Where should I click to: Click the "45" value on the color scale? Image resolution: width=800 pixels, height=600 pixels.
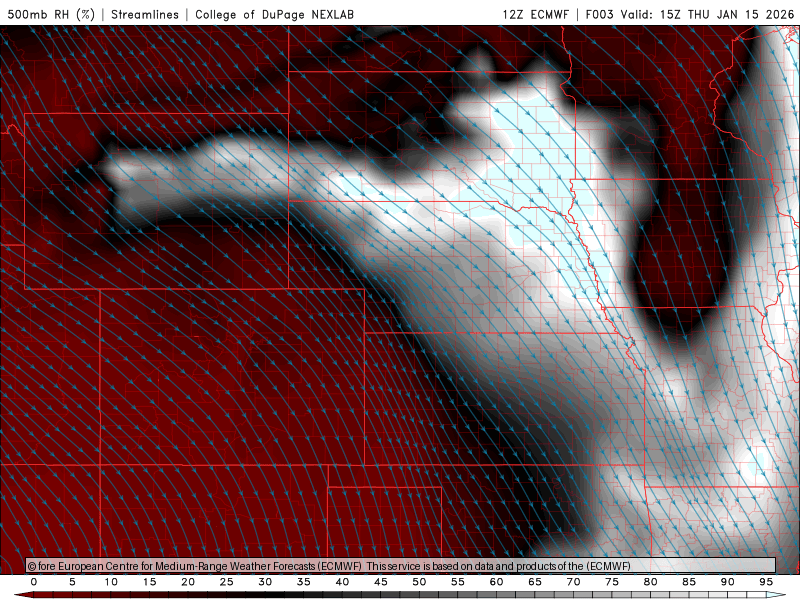click(x=381, y=582)
